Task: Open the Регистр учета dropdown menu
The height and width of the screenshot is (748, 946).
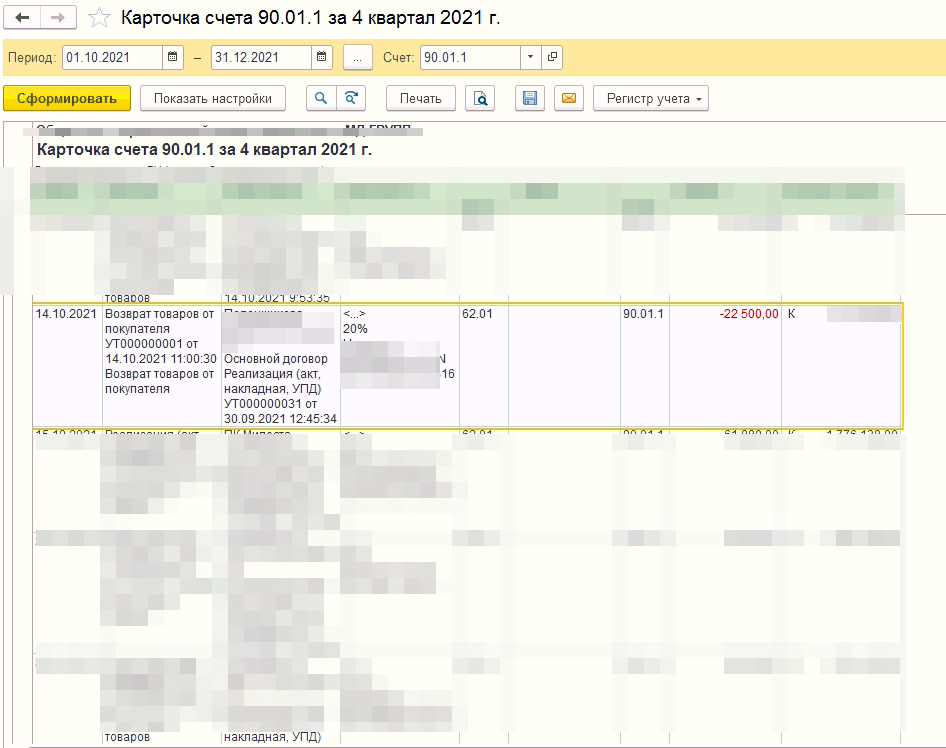Action: tap(651, 98)
